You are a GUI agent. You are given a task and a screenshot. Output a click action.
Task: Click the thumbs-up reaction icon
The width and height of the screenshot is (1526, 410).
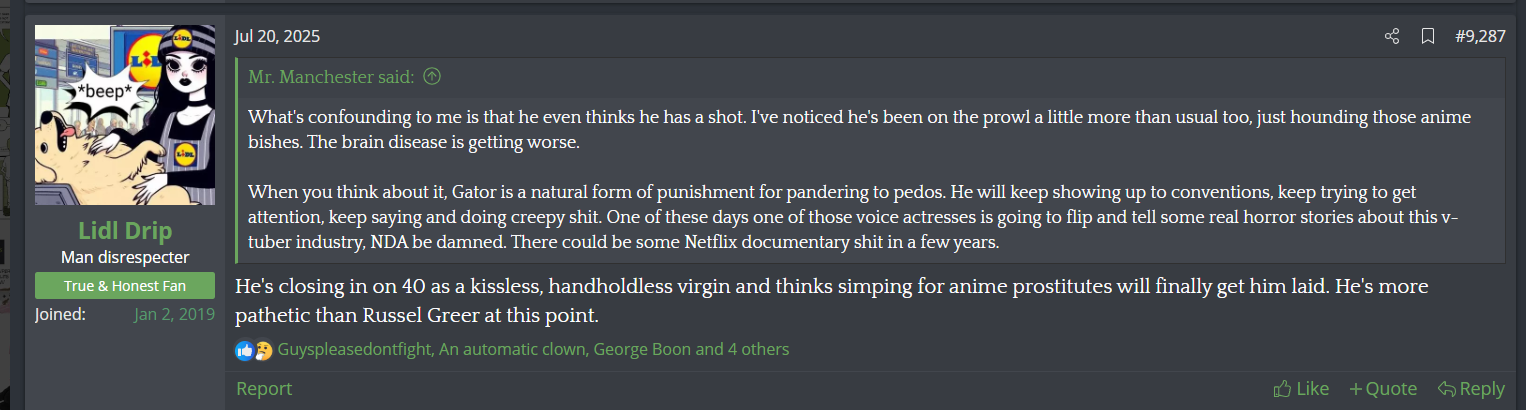click(244, 350)
